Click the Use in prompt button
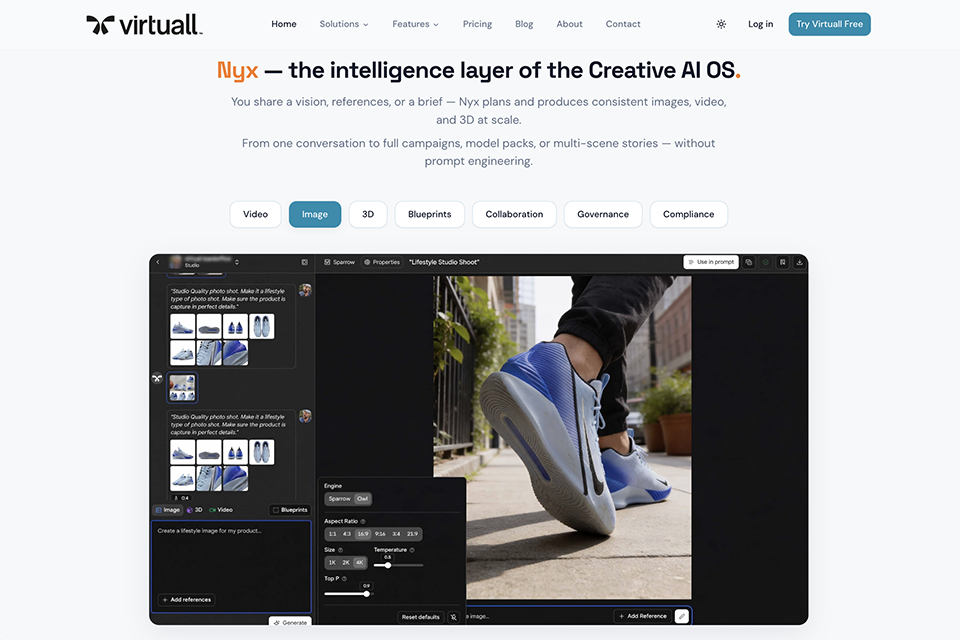 tap(711, 262)
